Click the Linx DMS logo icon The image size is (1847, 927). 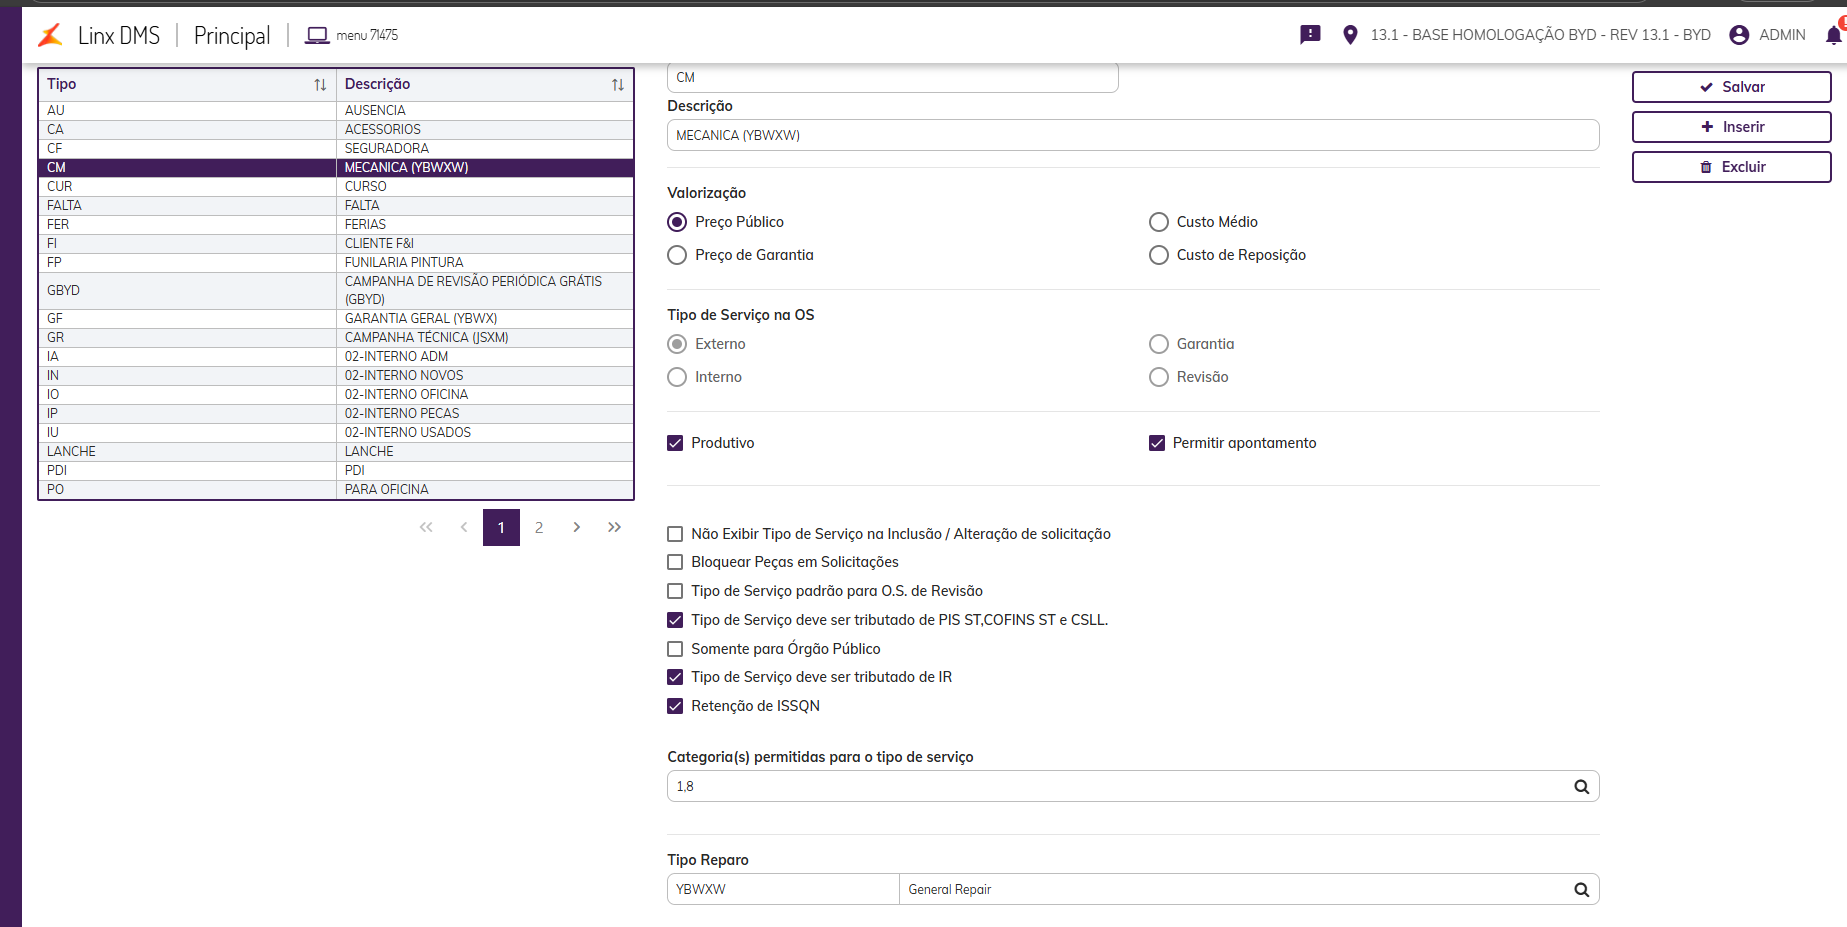[50, 36]
